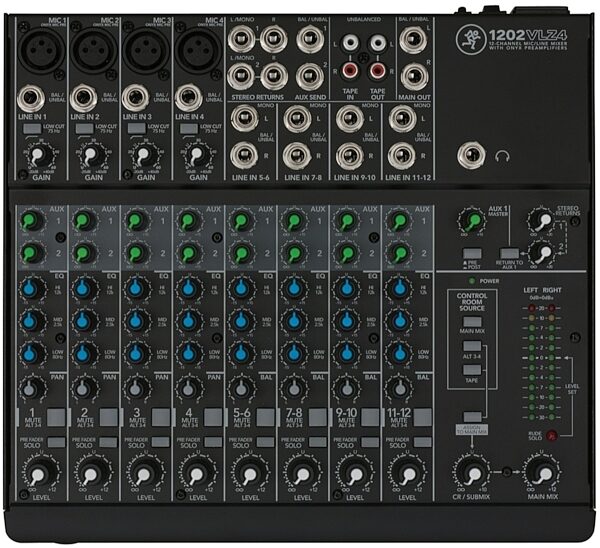The image size is (600, 548).
Task: Select TAPE as control room source
Action: (x=472, y=370)
